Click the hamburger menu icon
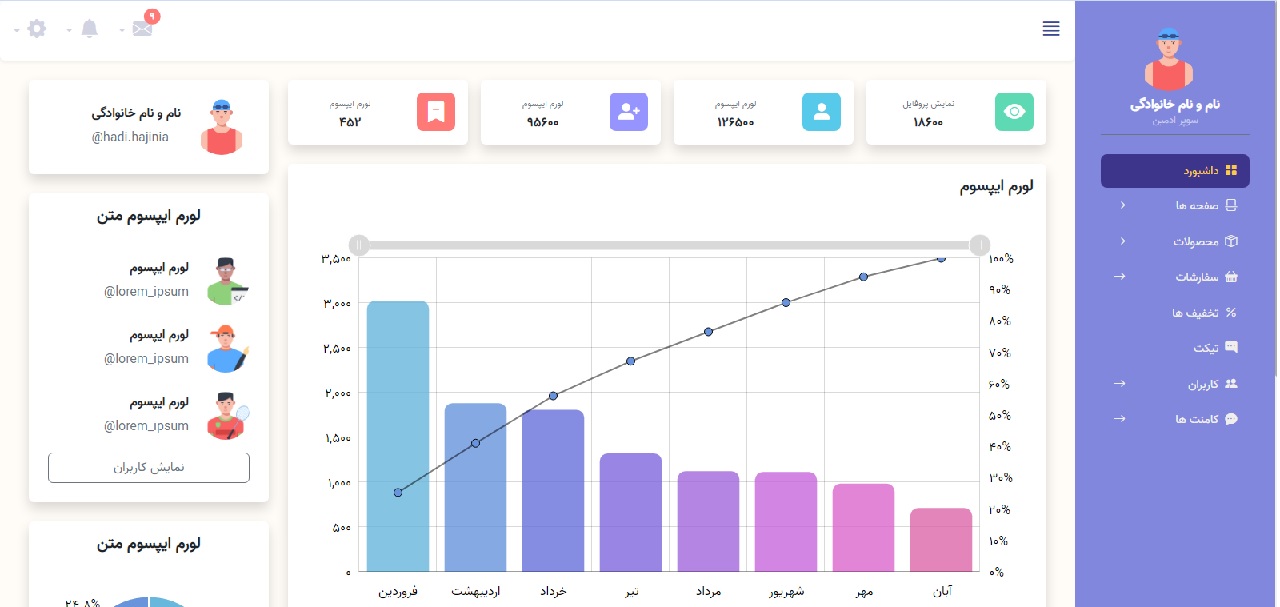1280x607 pixels. coord(1051,29)
